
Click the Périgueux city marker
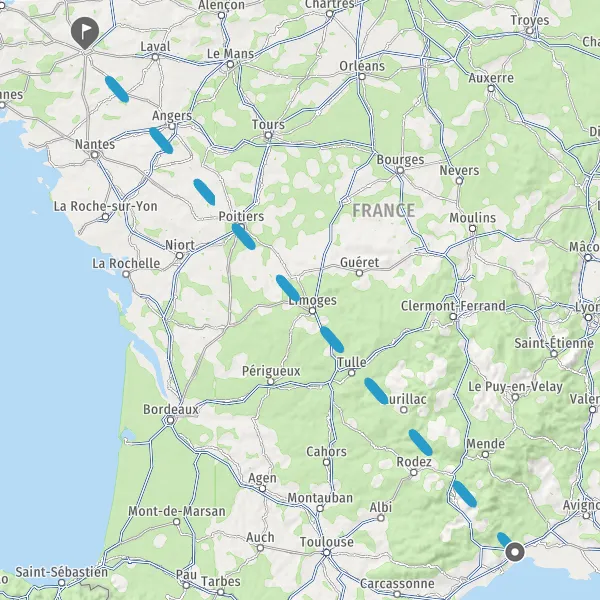point(271,382)
